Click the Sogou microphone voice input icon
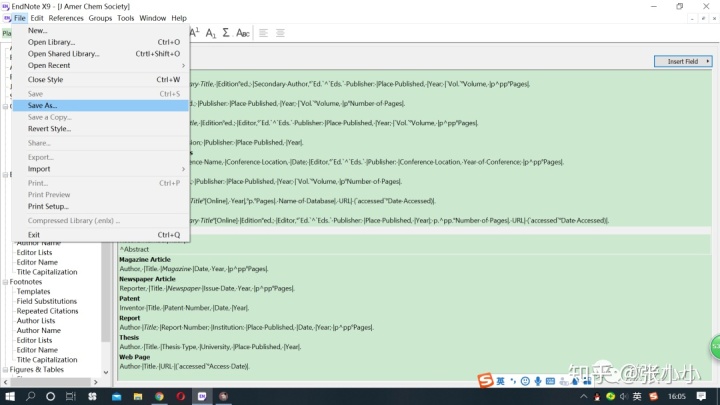Viewport: 720px width, 405px height. tap(537, 381)
